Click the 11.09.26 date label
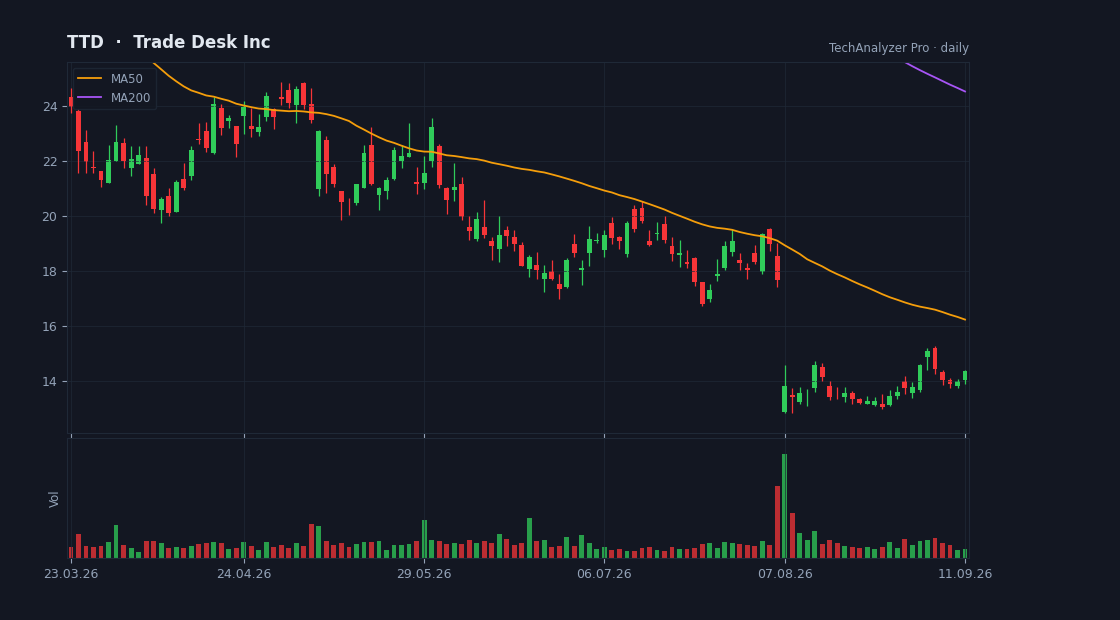The height and width of the screenshot is (620, 1120). [x=965, y=574]
